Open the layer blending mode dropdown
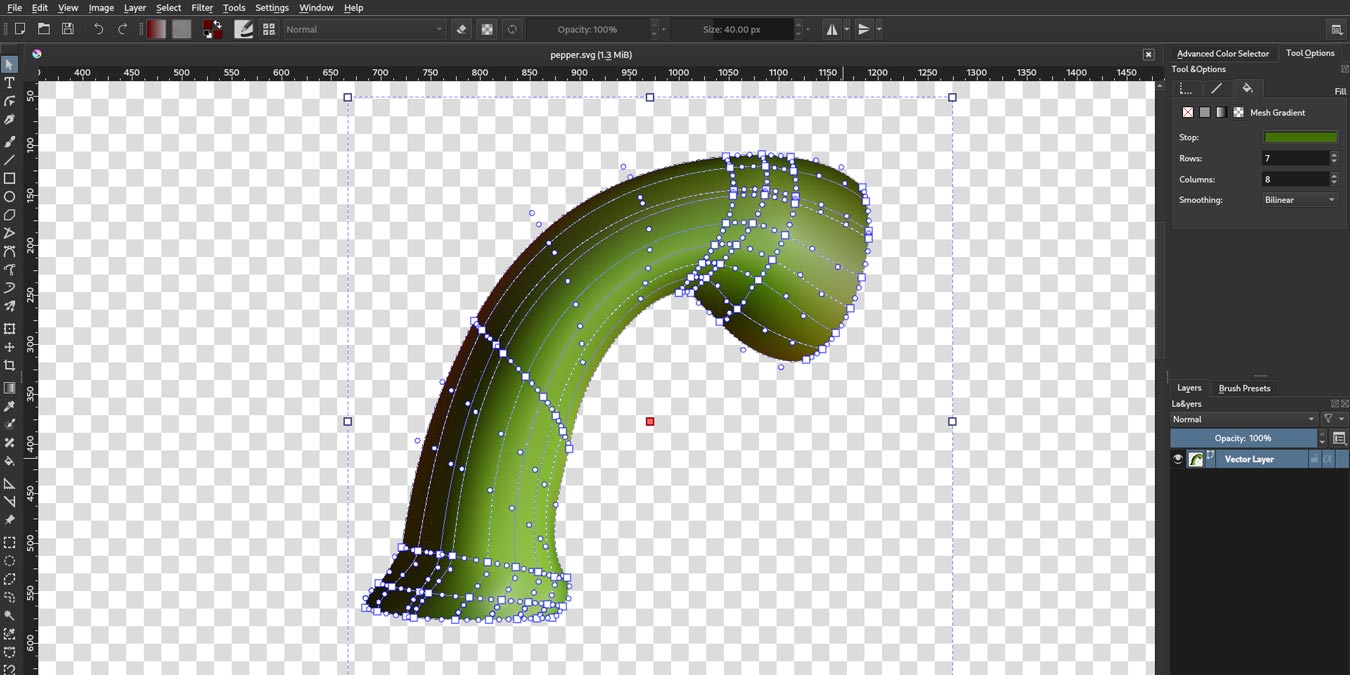Viewport: 1350px width, 675px height. tap(1243, 418)
